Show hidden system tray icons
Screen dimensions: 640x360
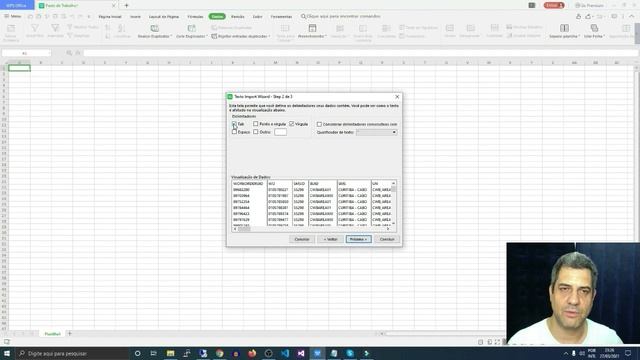[x=566, y=353]
